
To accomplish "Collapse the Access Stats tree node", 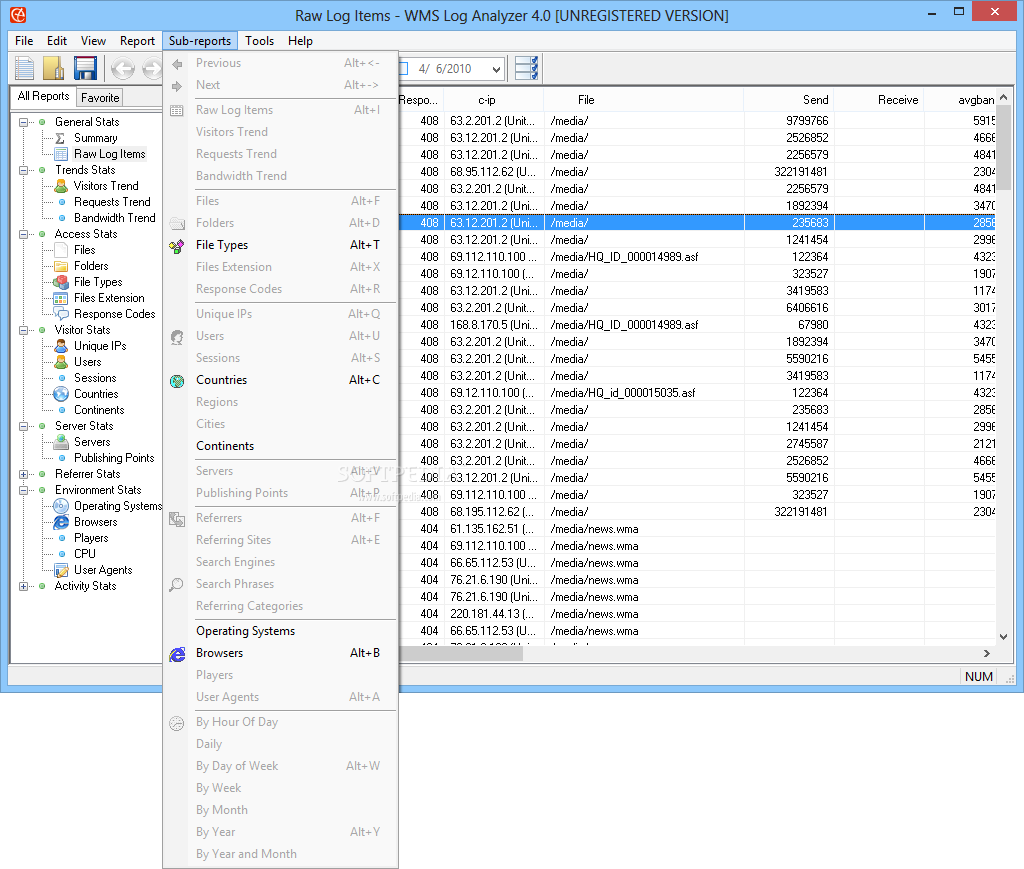I will coord(24,234).
